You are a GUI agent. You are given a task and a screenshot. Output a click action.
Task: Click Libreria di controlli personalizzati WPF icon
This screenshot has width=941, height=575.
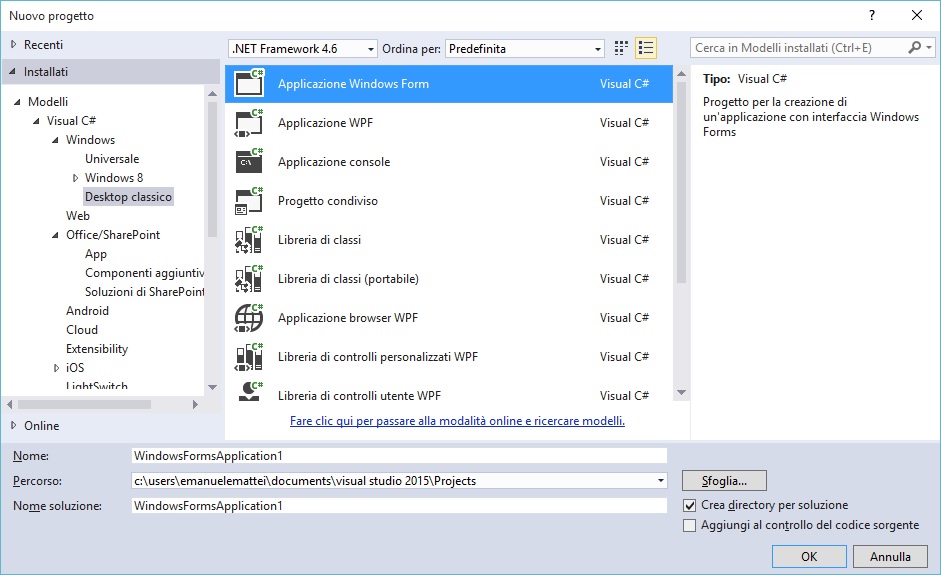coord(249,357)
